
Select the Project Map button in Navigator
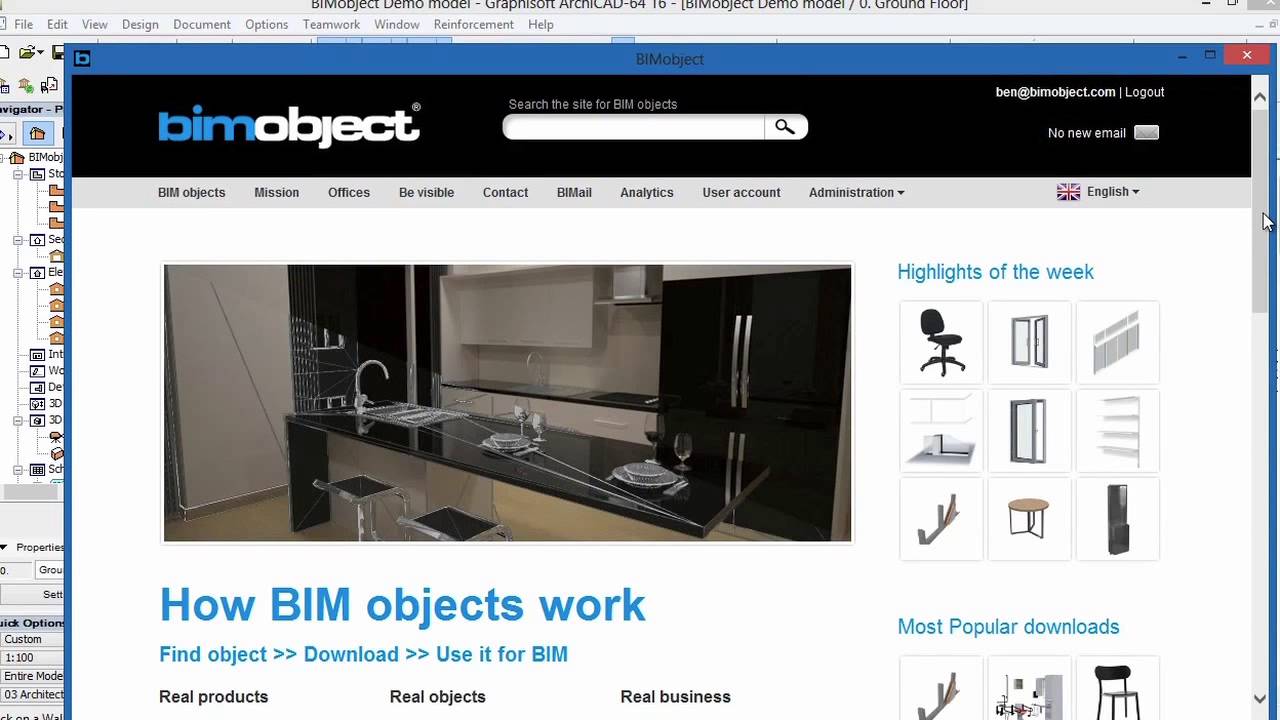click(x=37, y=133)
